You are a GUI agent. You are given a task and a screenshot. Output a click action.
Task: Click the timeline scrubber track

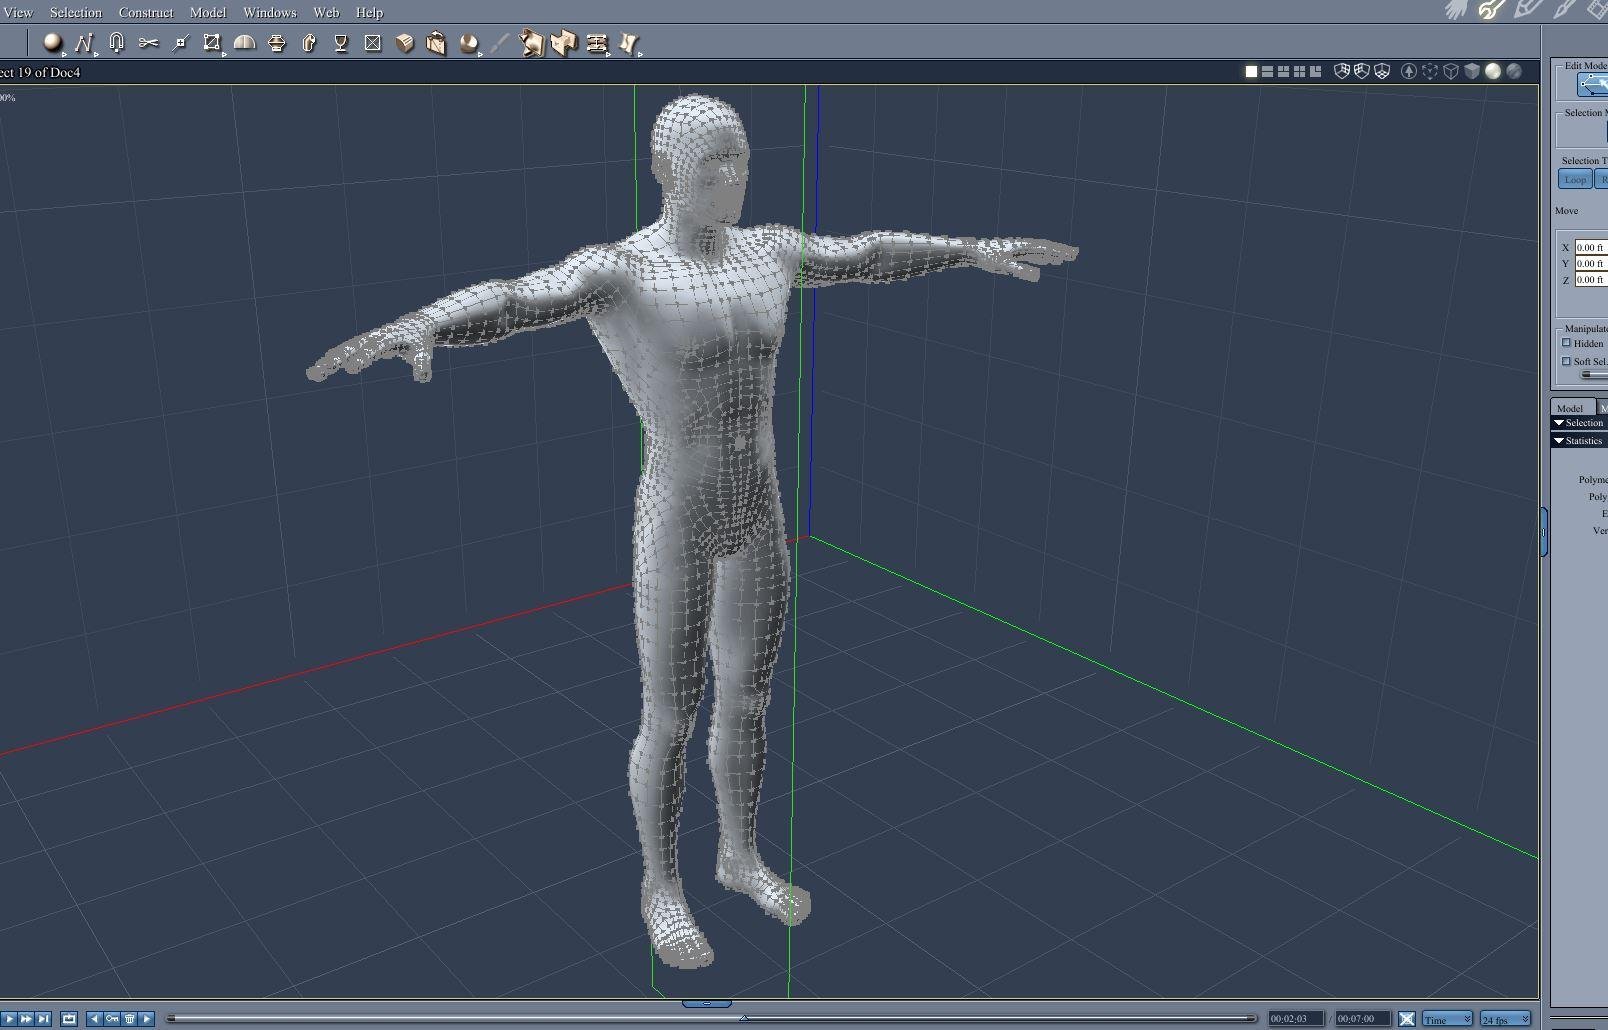711,1018
